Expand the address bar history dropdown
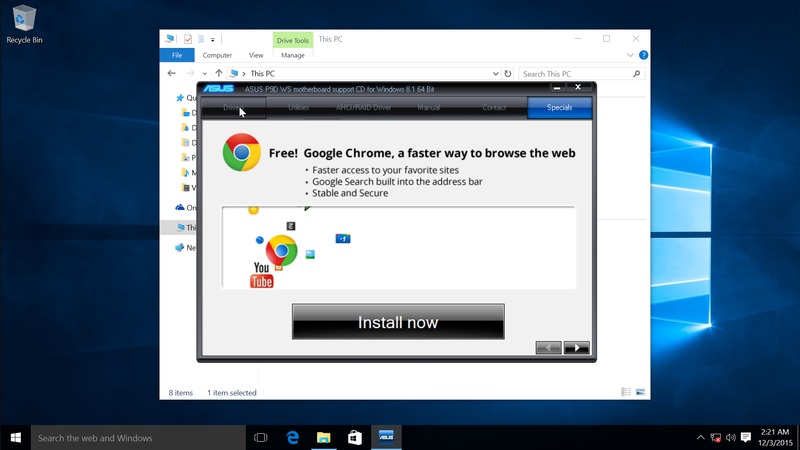 (x=495, y=74)
